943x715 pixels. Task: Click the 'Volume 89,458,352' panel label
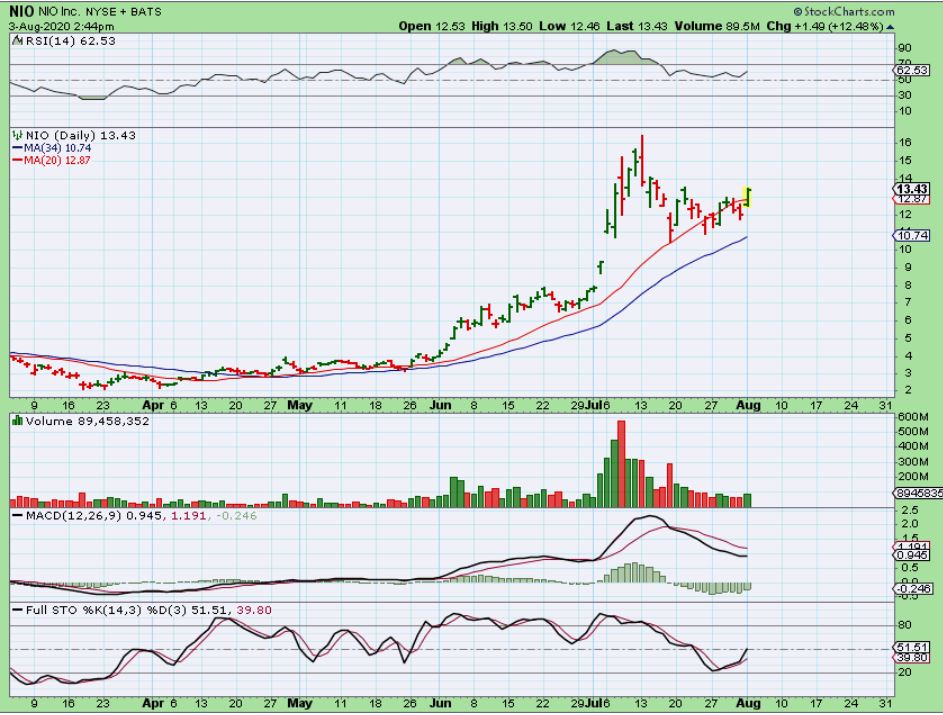coord(88,421)
